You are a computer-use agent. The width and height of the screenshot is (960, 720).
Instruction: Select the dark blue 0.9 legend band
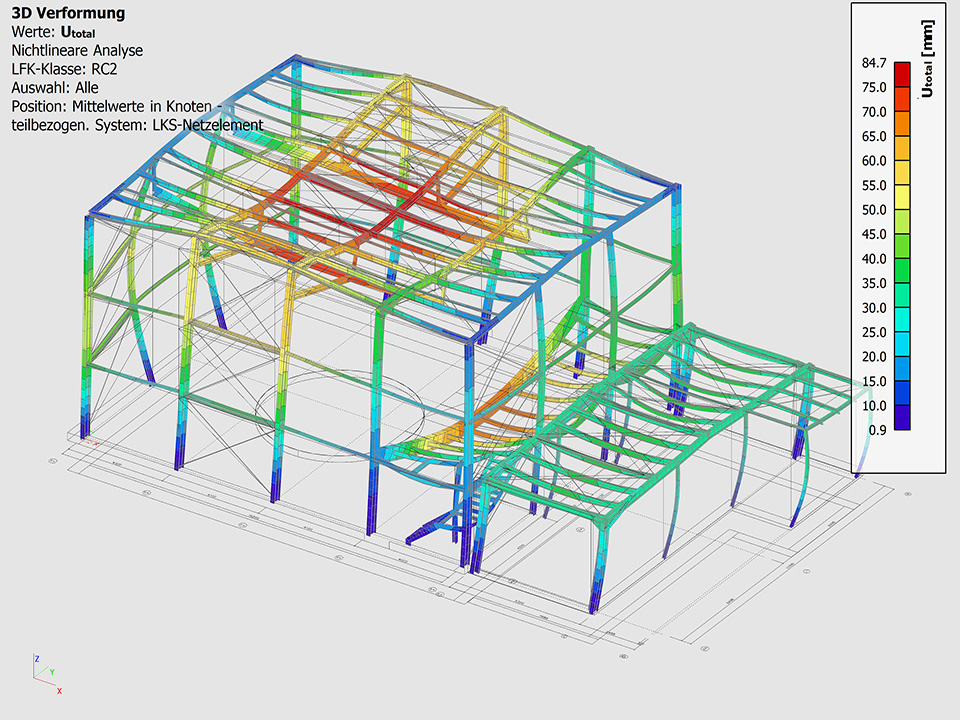click(x=902, y=418)
